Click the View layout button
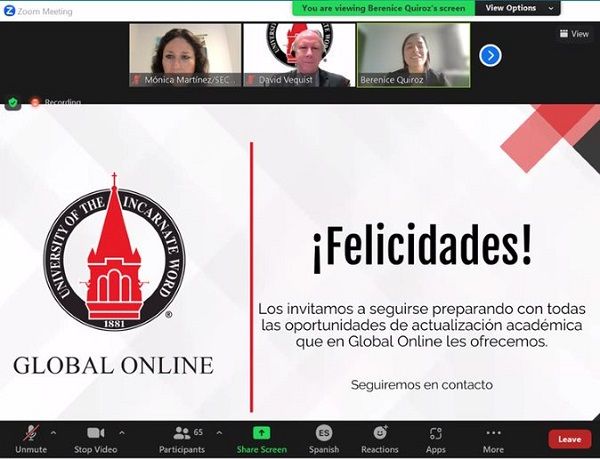The width and height of the screenshot is (600, 459). (574, 34)
